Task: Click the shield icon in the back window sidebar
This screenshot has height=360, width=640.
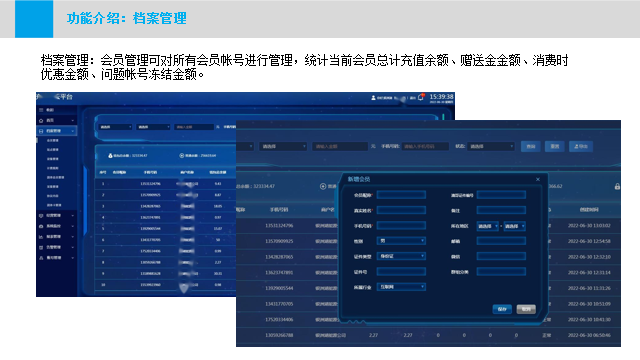Action: click(x=41, y=216)
